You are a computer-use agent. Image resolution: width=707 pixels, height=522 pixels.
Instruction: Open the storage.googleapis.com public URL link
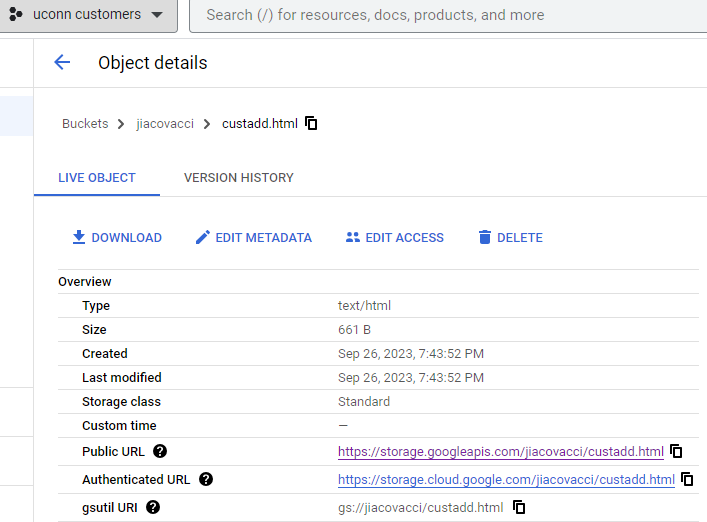click(x=500, y=452)
